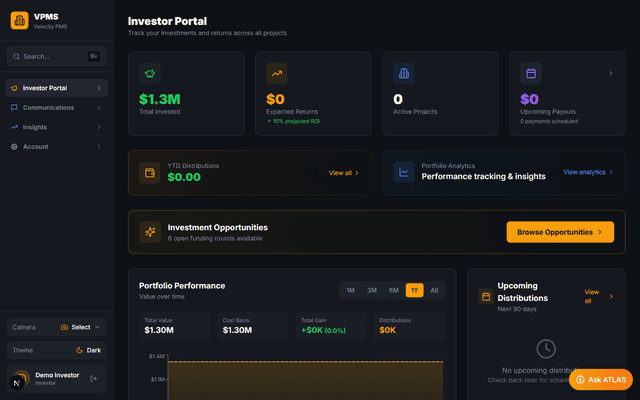Click the VPMS building logo icon

pos(19,20)
